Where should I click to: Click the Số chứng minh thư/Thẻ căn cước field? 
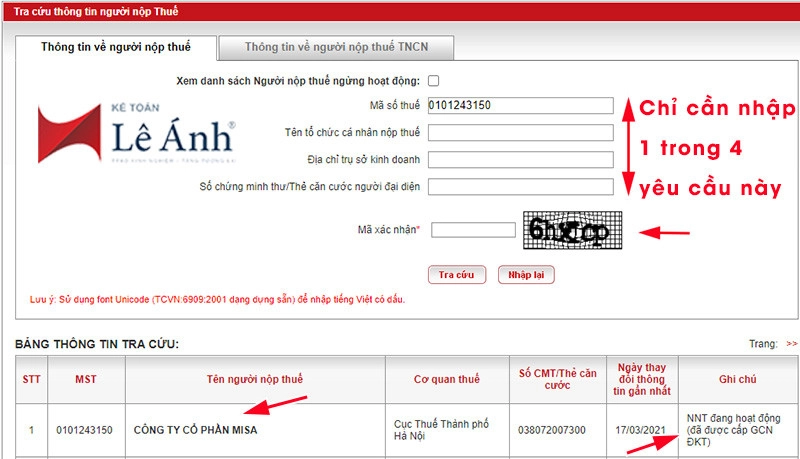click(x=519, y=186)
